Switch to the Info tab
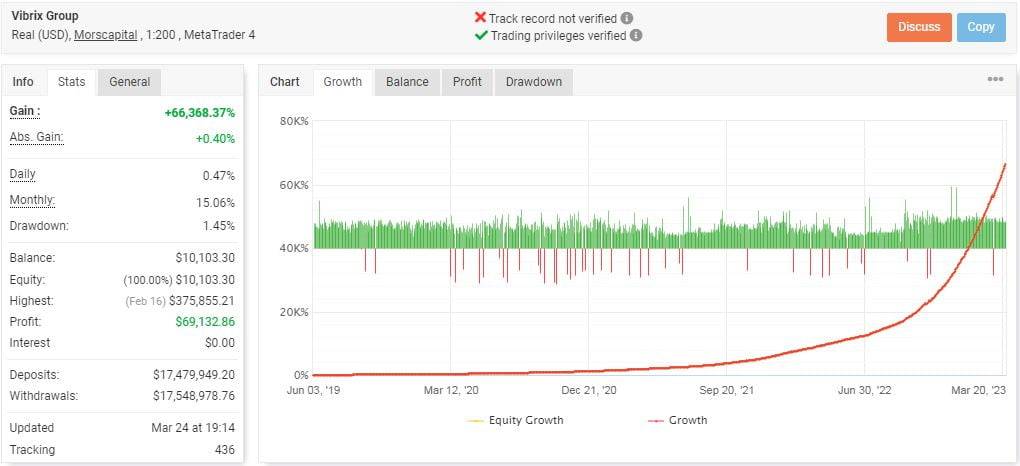The width and height of the screenshot is (1020, 466). click(23, 82)
